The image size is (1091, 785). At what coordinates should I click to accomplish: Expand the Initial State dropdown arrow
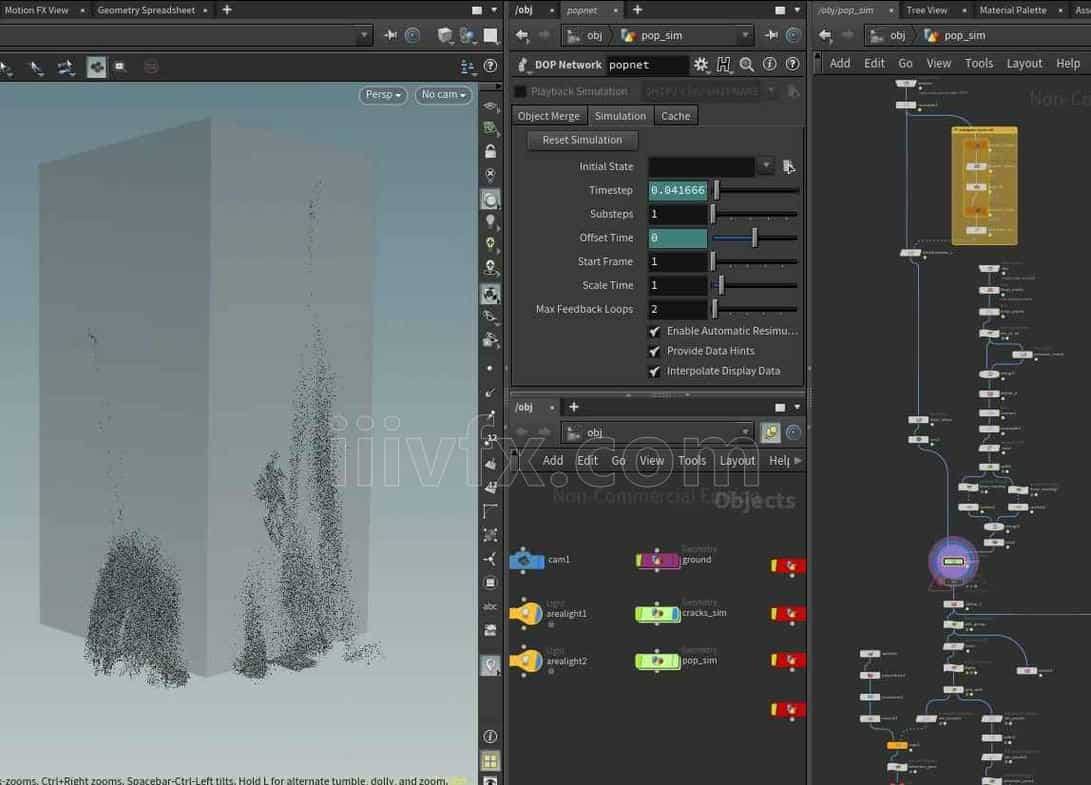[x=765, y=166]
